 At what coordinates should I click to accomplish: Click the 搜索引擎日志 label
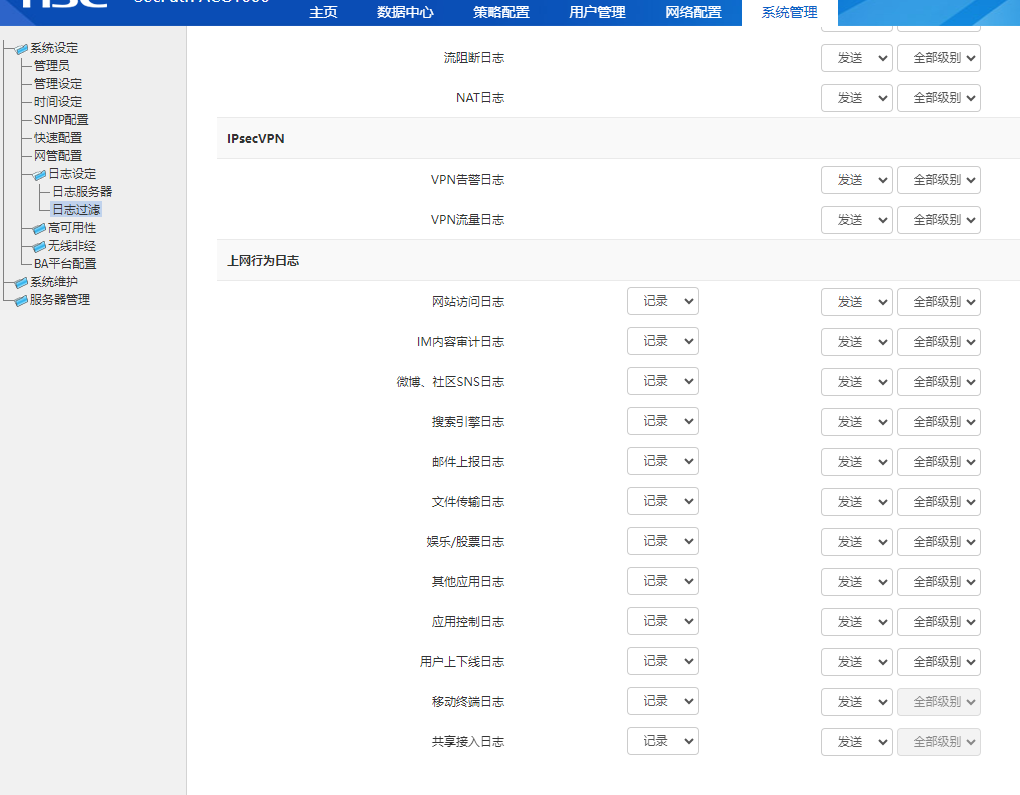pos(468,422)
